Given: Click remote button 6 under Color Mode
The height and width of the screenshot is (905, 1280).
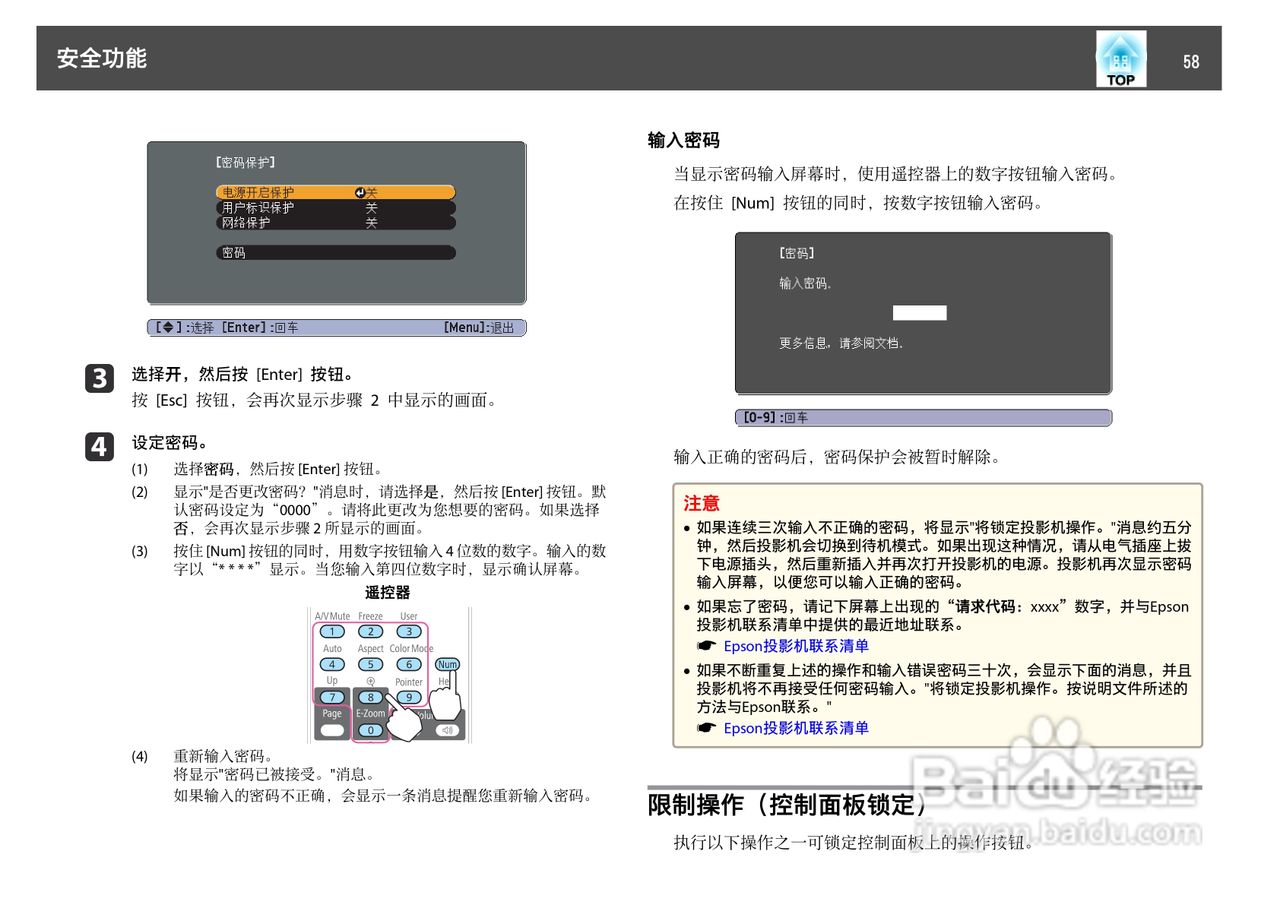Looking at the screenshot, I should coord(409,664).
